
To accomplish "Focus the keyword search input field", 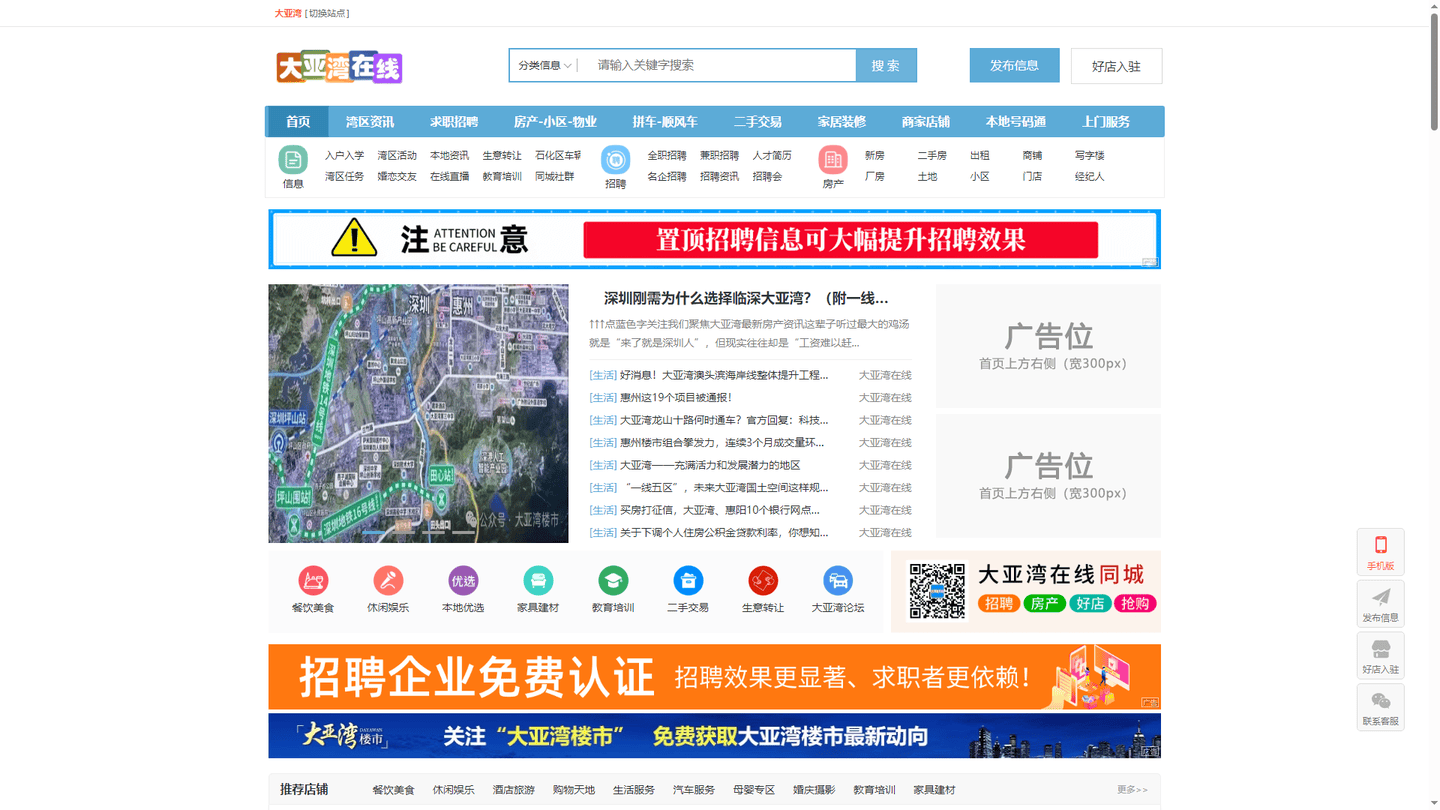I will tap(720, 65).
